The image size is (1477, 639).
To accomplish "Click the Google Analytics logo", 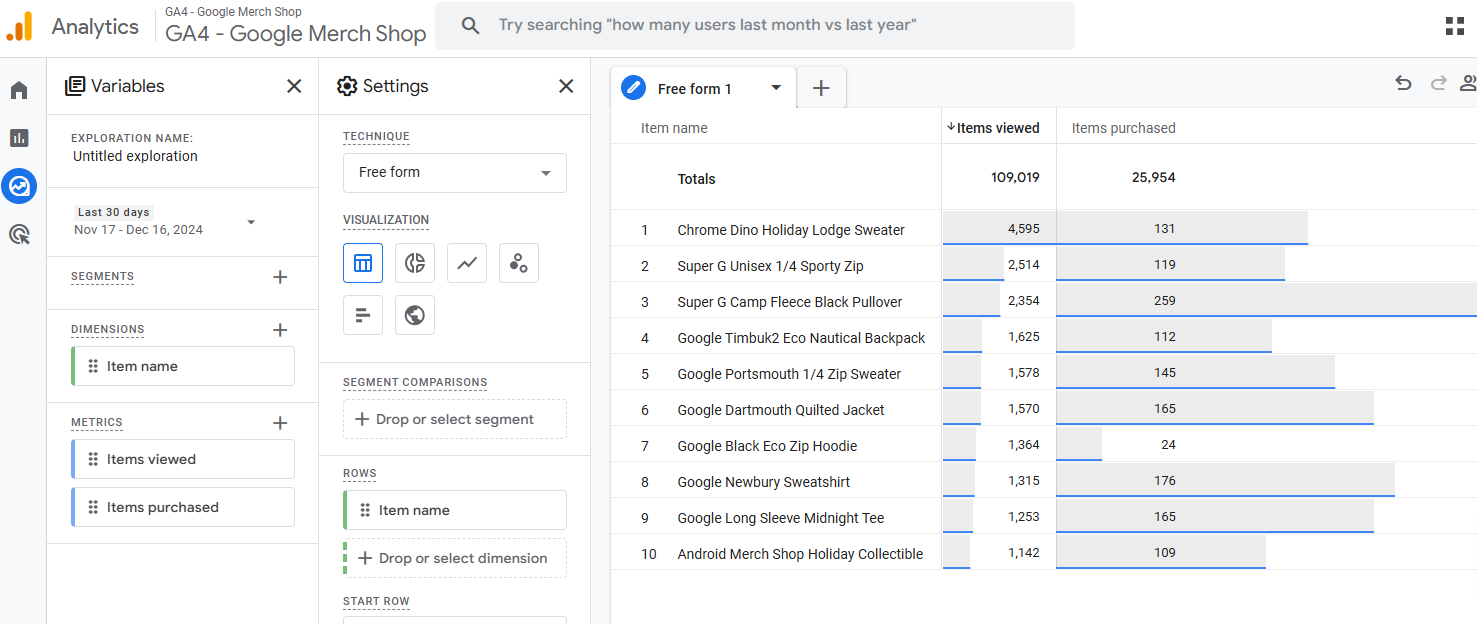I will pos(20,27).
